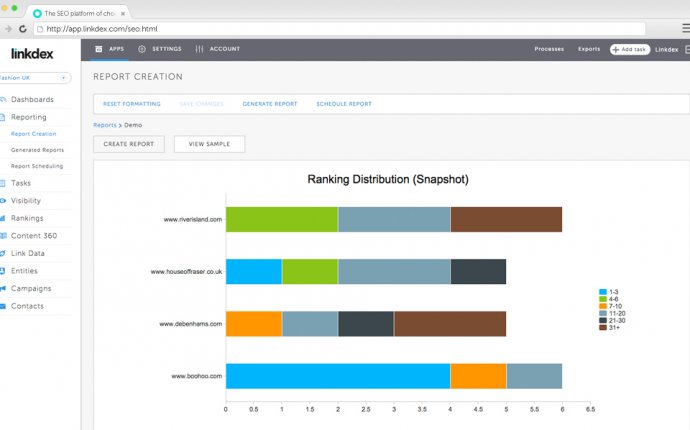Screen dimensions: 690x430
Task: Open Settings via the gear icon
Action: tap(142, 48)
